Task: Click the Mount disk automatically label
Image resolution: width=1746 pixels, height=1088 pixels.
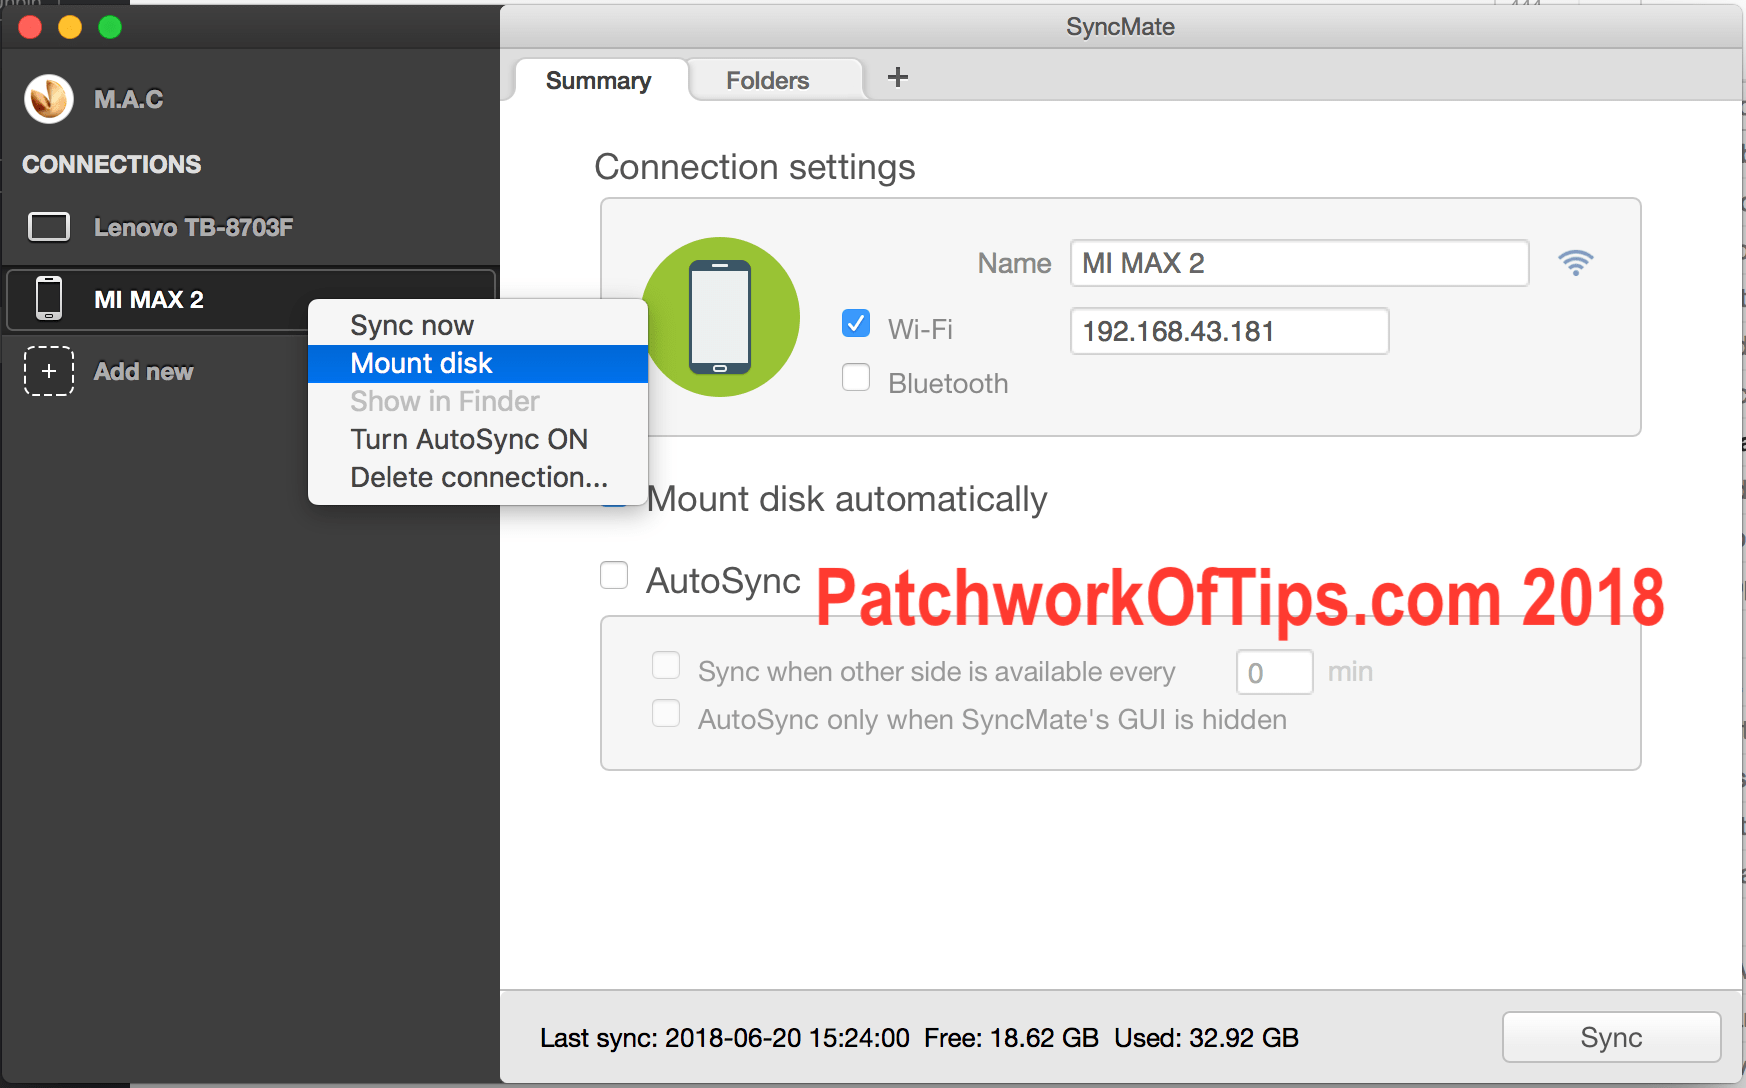Action: (x=847, y=498)
